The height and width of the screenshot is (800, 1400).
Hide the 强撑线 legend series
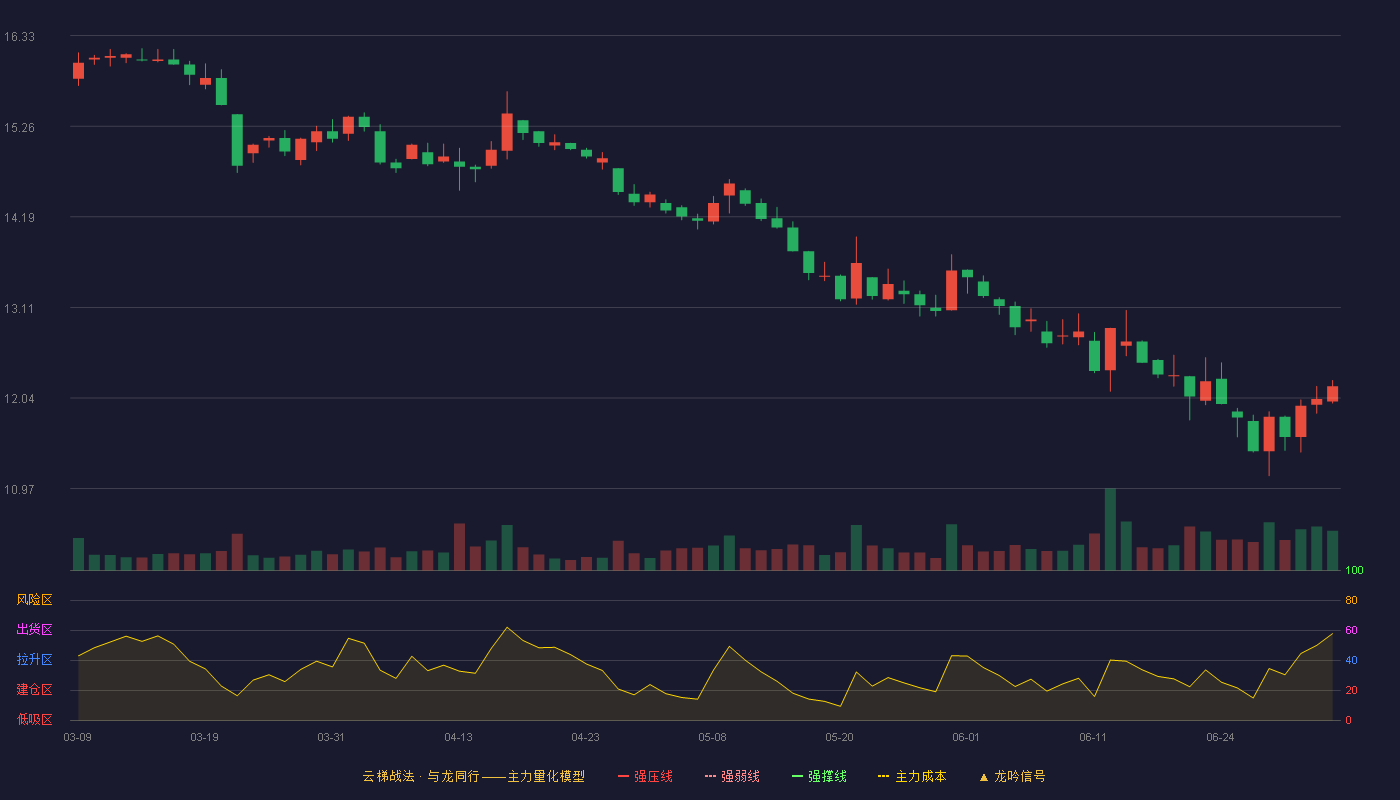[x=819, y=776]
